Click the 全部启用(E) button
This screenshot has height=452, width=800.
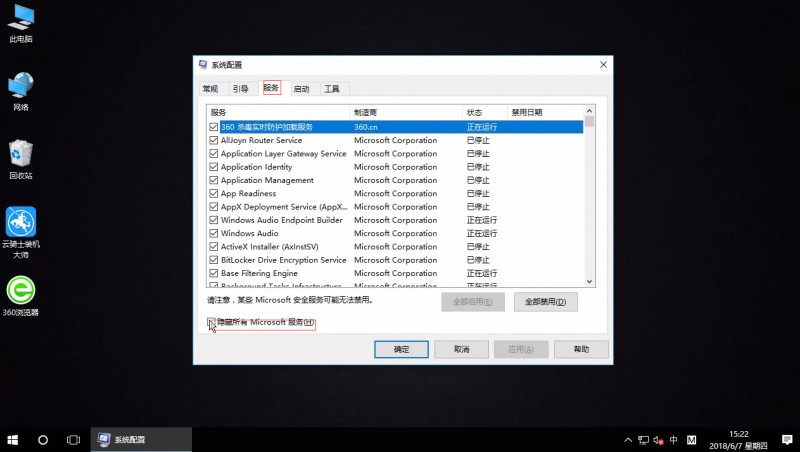pos(473,302)
